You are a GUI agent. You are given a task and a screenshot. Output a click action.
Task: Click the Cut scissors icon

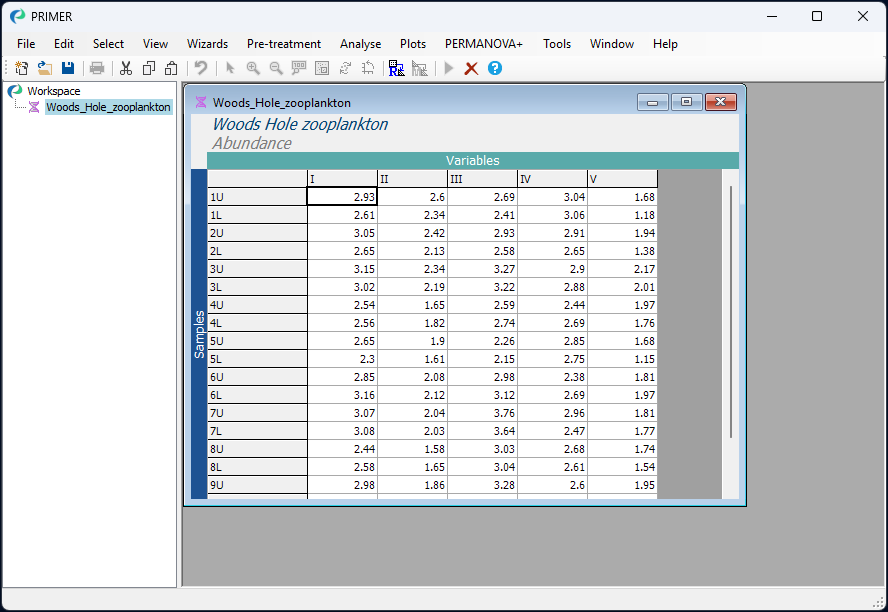(x=126, y=68)
